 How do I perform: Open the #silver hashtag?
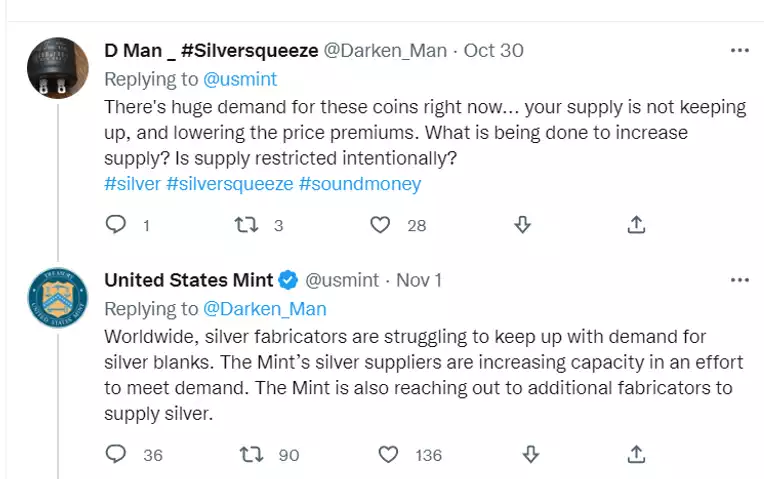pyautogui.click(x=132, y=184)
